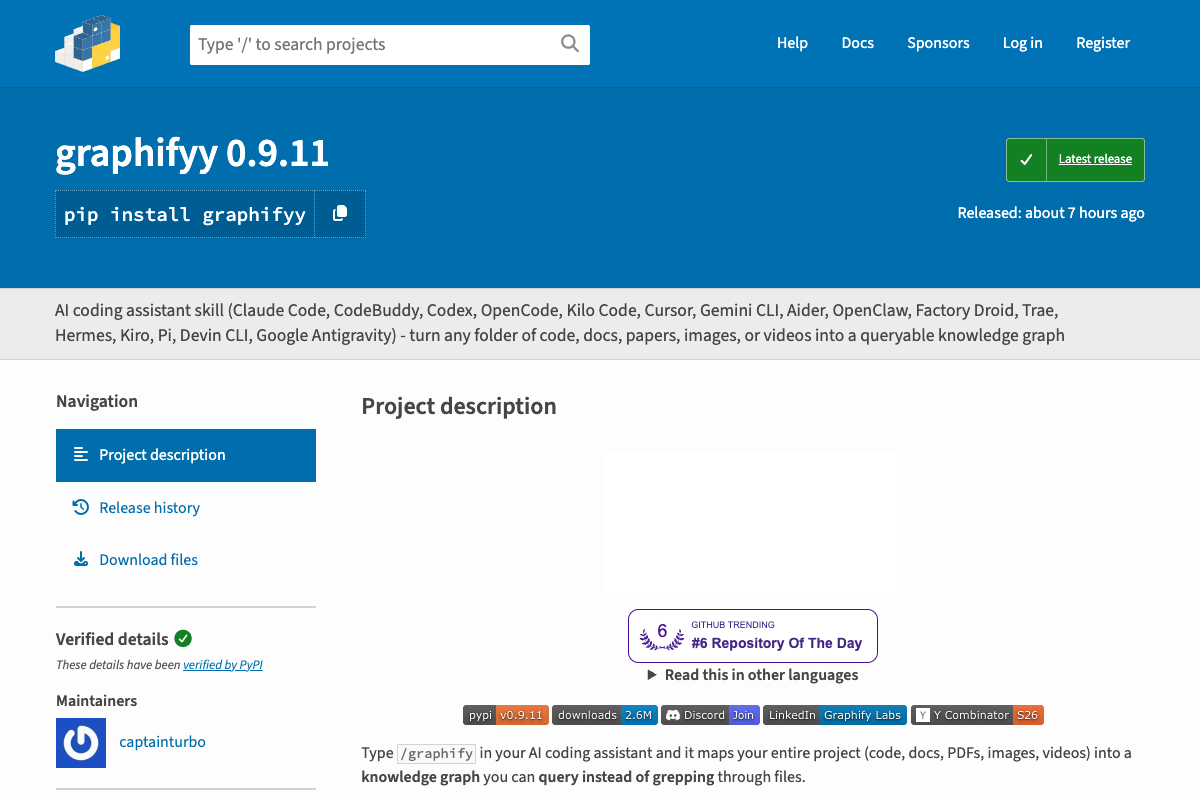This screenshot has height=800, width=1200.
Task: Expand Read this in other languages
Action: click(752, 675)
